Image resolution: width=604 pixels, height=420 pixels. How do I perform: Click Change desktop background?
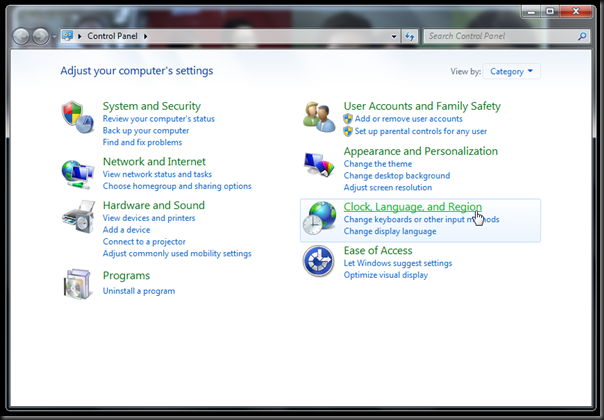(x=397, y=176)
